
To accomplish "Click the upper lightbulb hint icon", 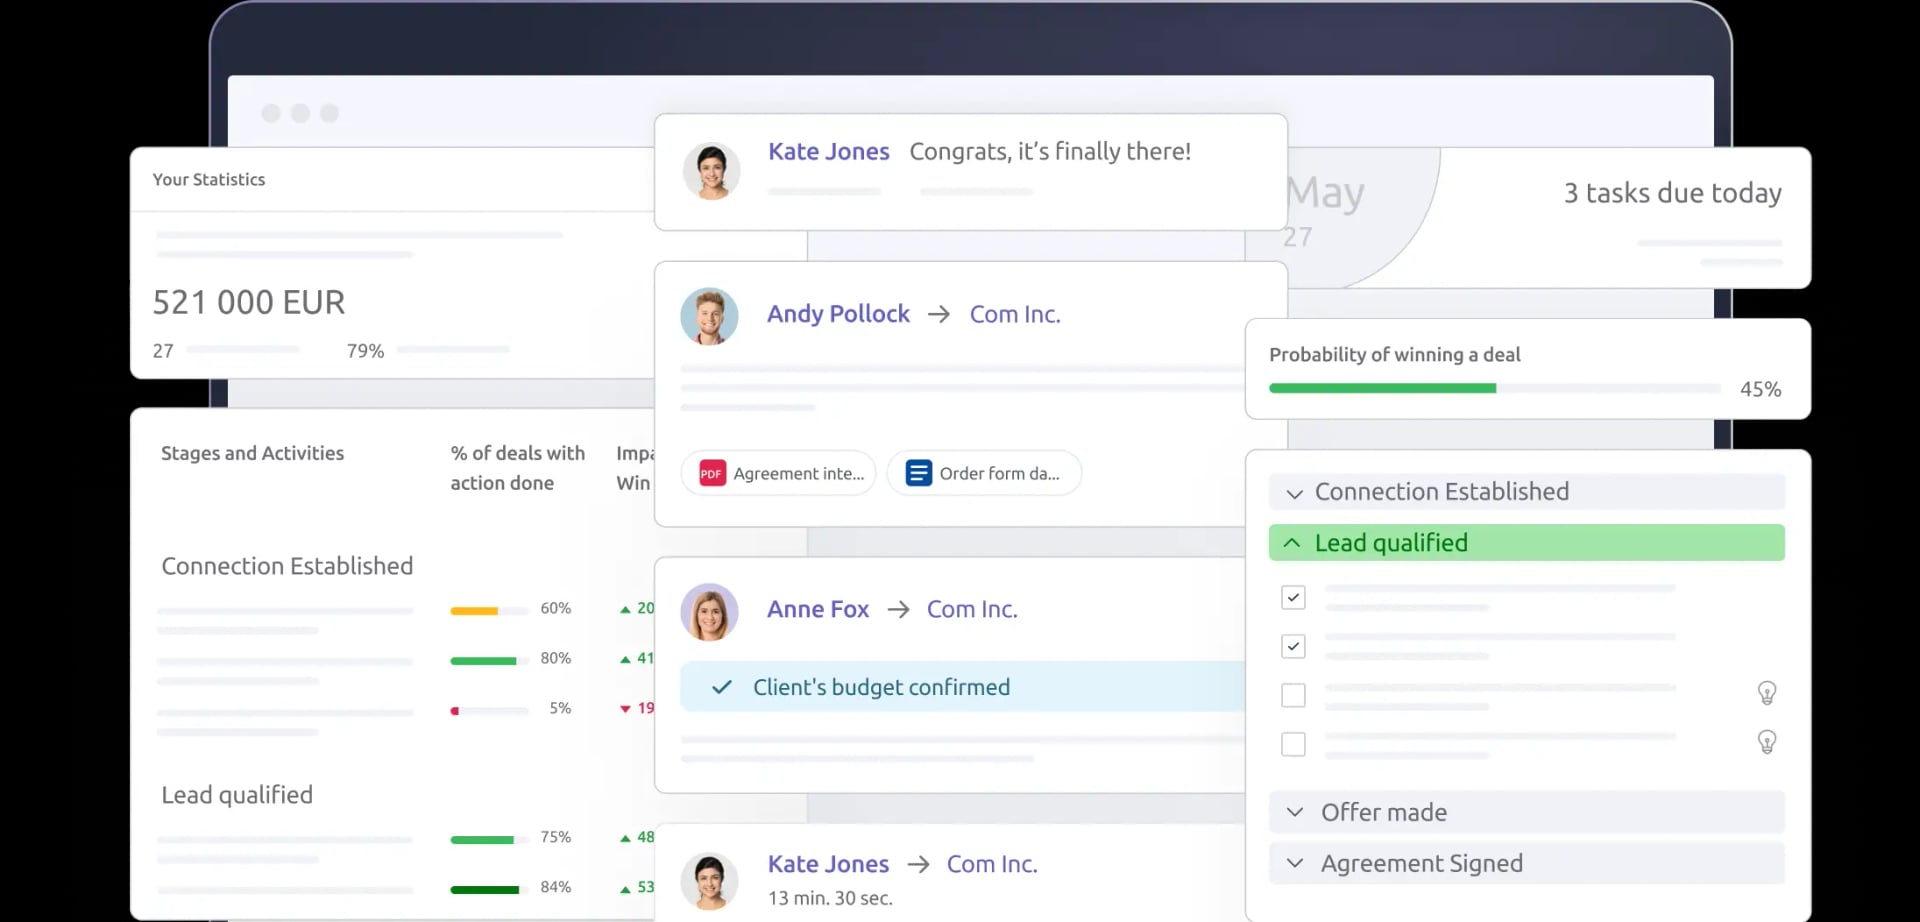I will tap(1766, 693).
